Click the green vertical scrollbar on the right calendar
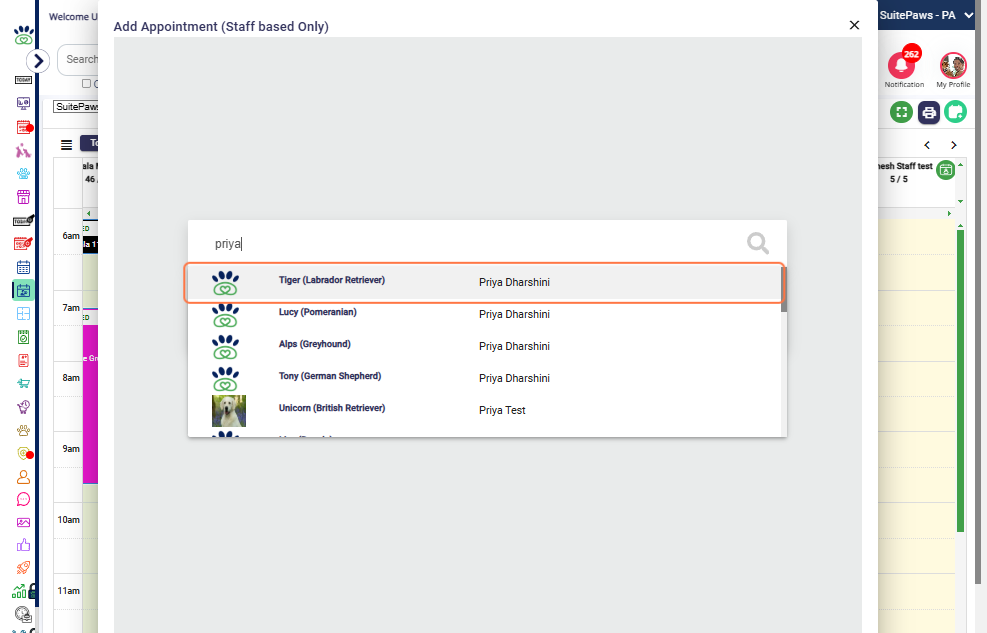Image resolution: width=987 pixels, height=633 pixels. point(961,381)
